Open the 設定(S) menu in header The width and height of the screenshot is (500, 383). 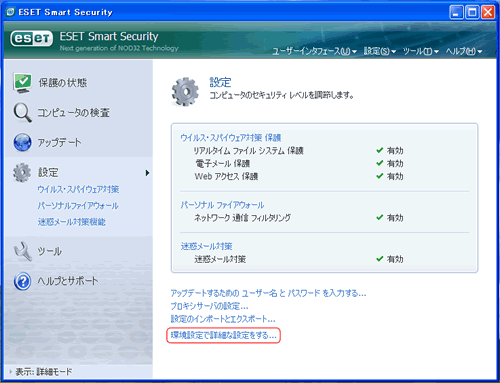[380, 51]
